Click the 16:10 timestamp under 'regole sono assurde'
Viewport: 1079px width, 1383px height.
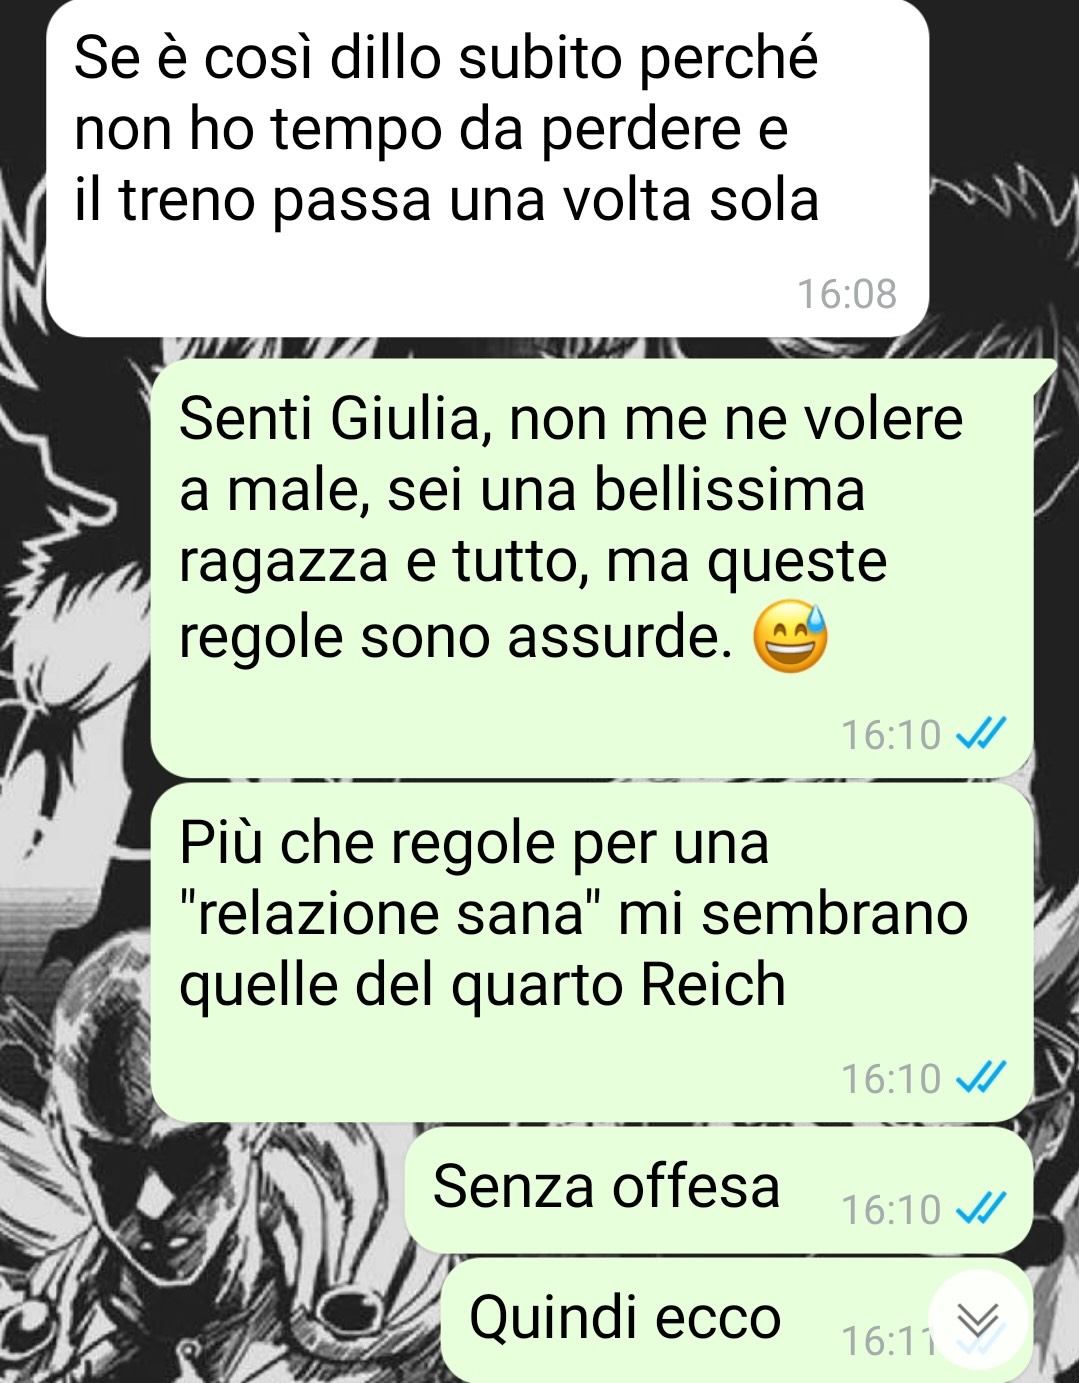891,735
